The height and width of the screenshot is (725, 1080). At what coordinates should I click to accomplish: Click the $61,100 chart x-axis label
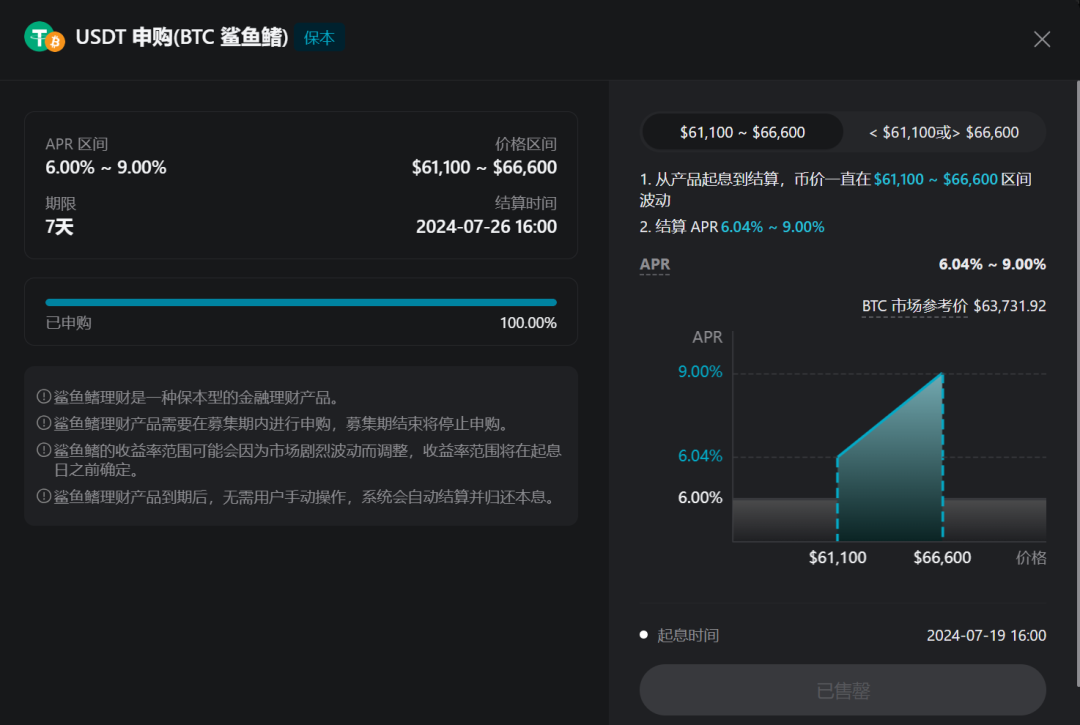click(838, 558)
